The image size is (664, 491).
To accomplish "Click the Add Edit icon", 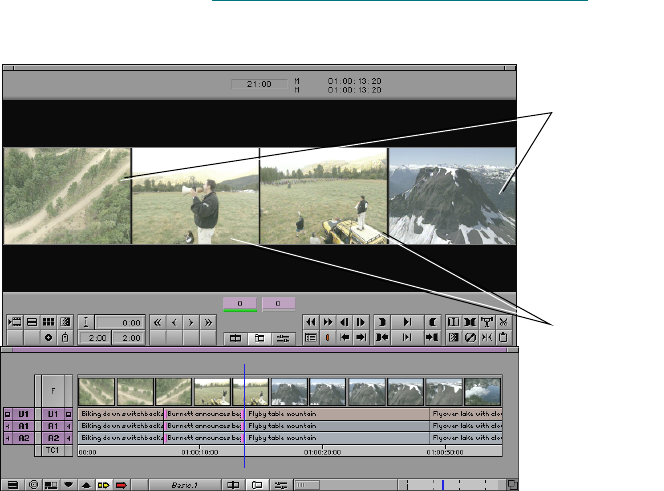I will click(487, 338).
